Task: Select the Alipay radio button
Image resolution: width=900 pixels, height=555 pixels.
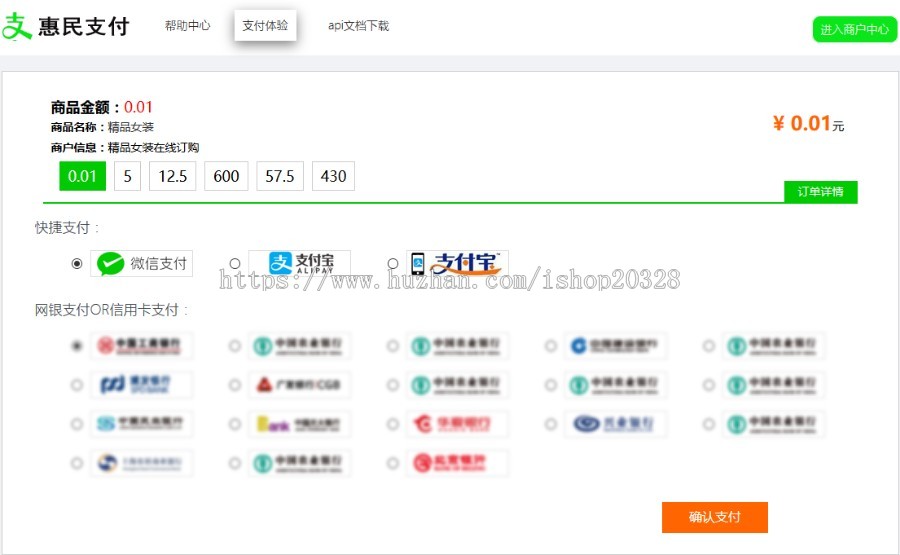Action: pos(235,263)
